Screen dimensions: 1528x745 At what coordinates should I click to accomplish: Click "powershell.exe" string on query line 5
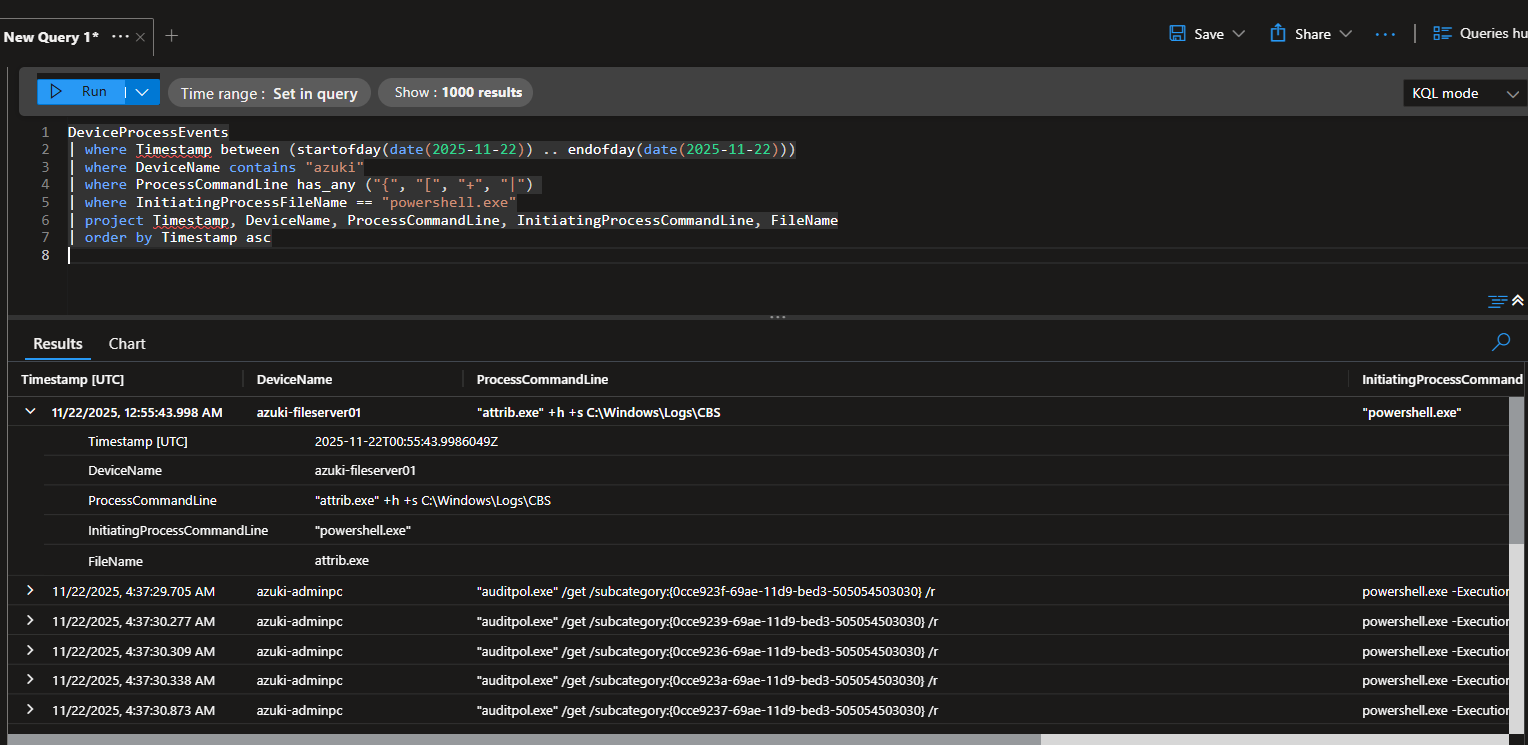448,202
